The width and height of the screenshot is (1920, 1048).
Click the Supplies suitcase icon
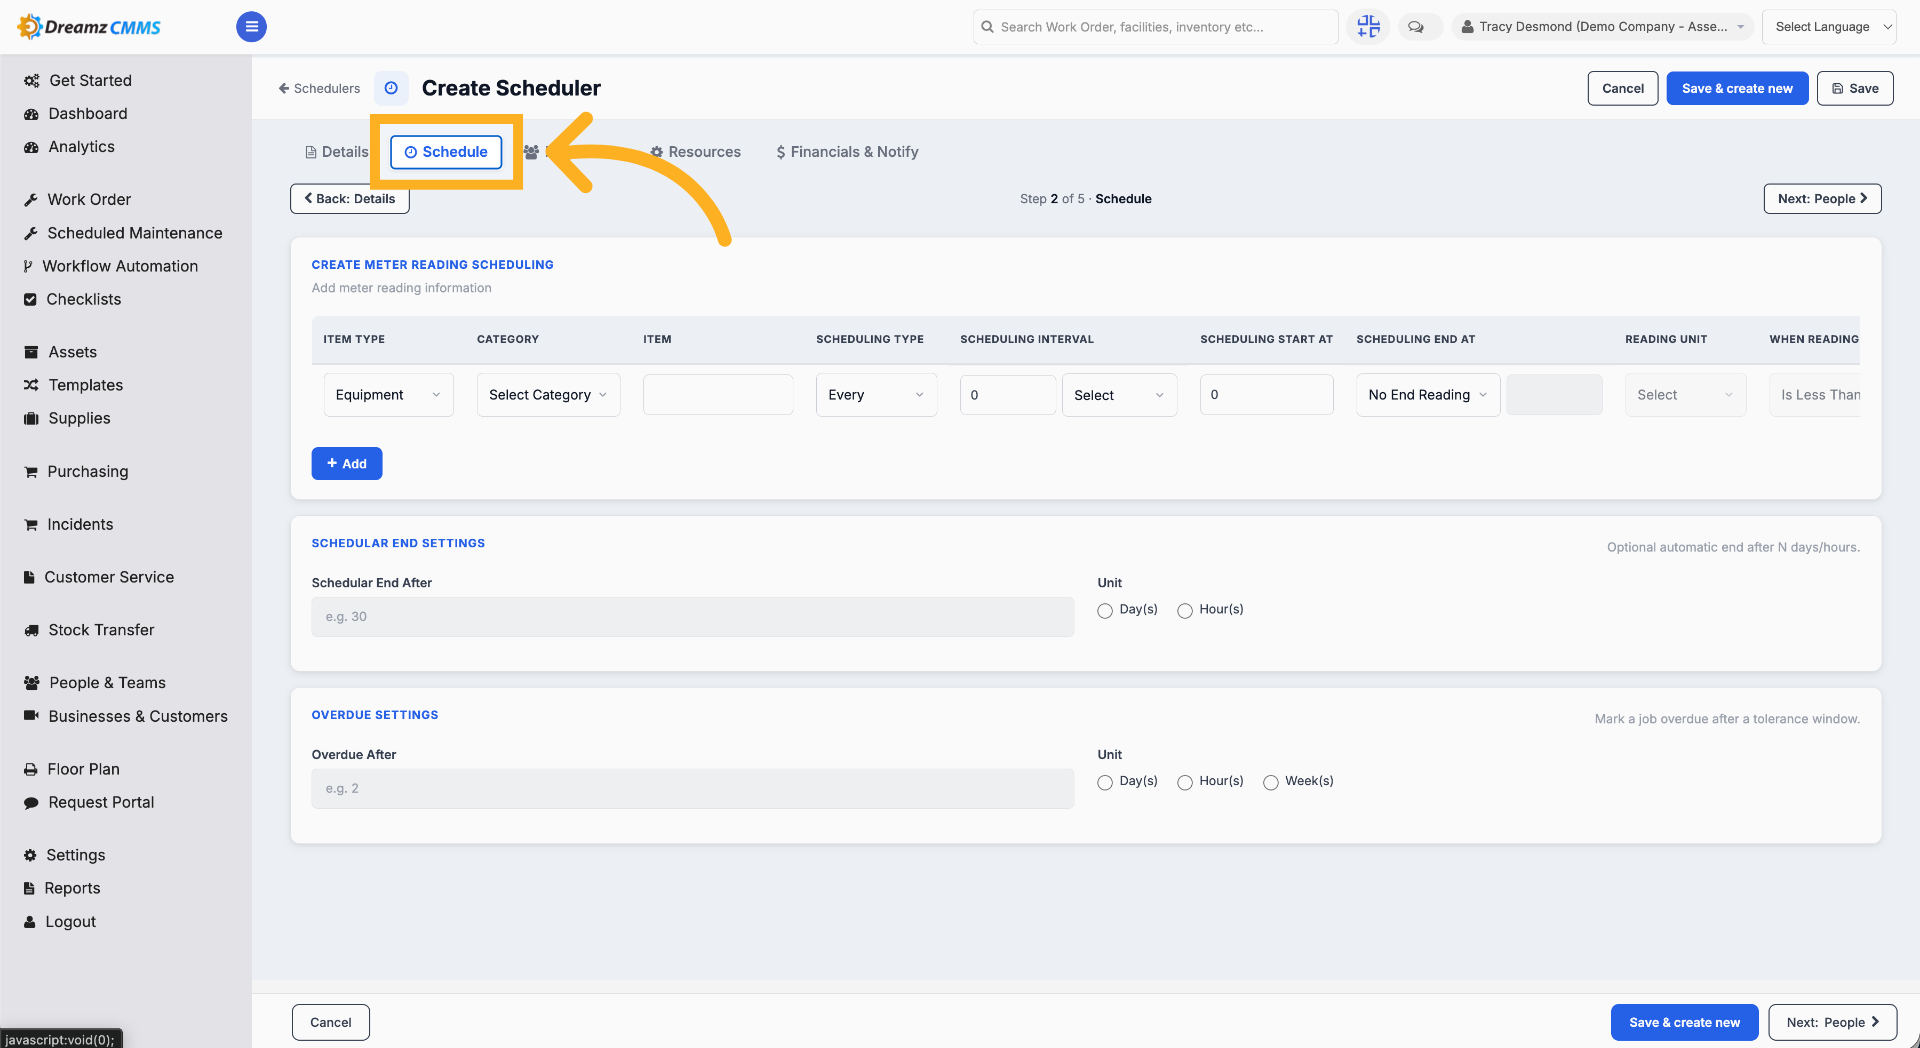click(x=31, y=418)
